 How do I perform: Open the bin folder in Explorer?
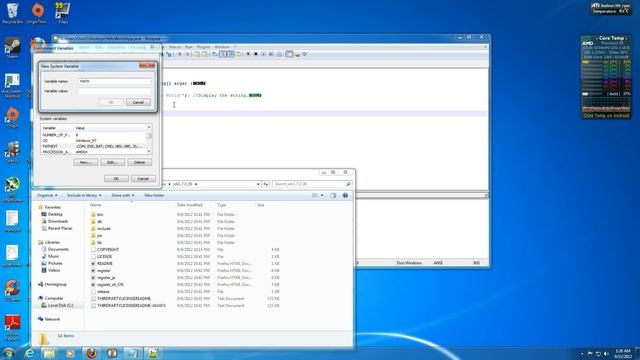coord(100,215)
